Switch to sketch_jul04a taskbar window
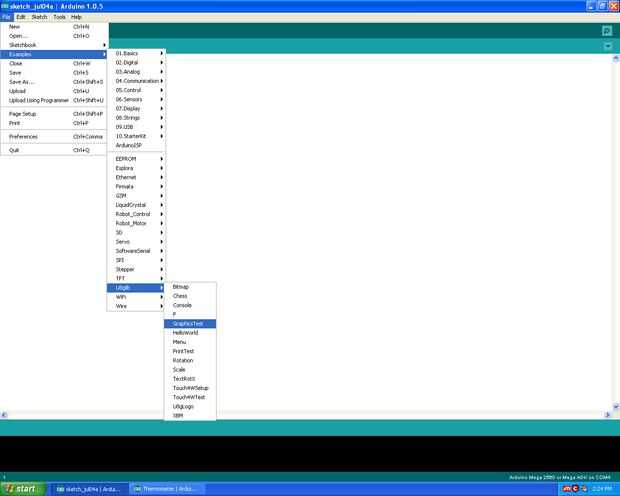The width and height of the screenshot is (620, 496). 89,489
